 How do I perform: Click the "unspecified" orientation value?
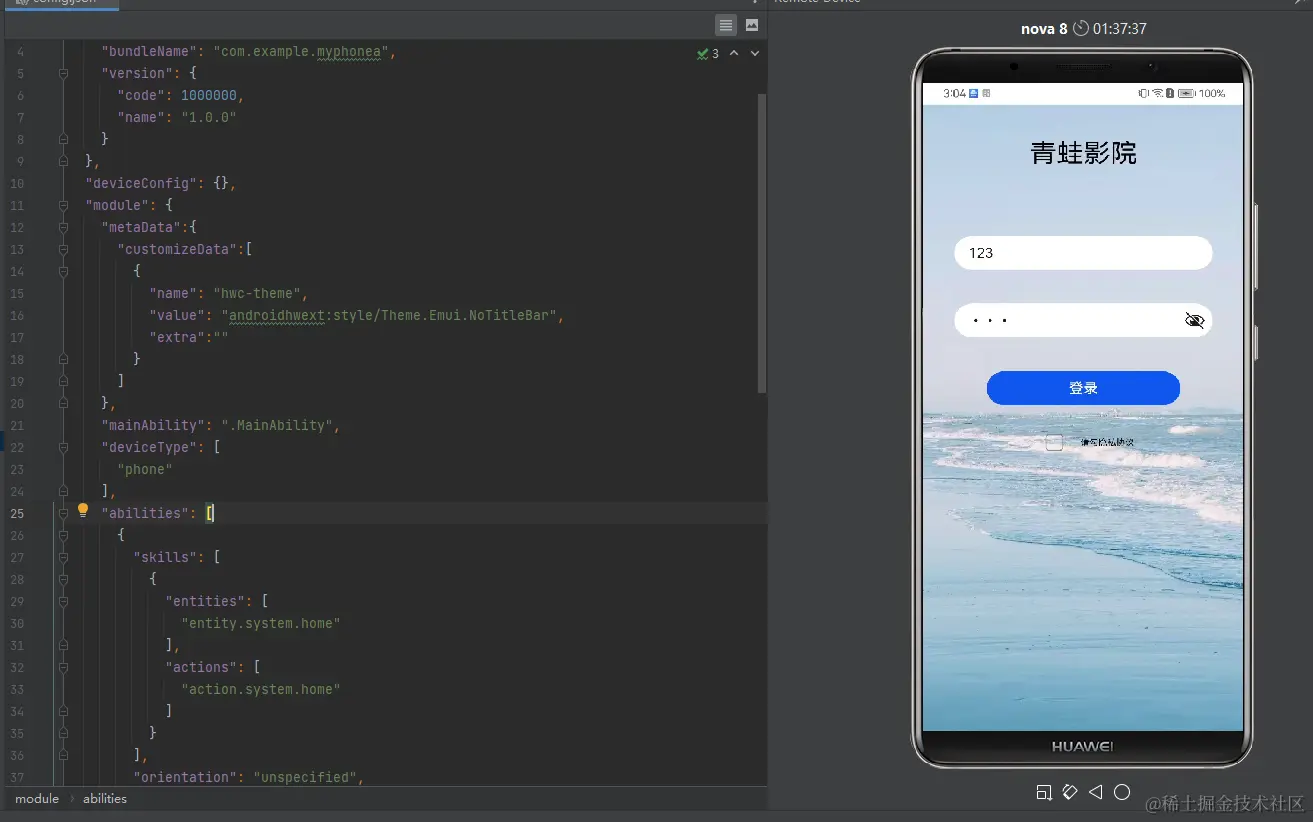[x=305, y=777]
